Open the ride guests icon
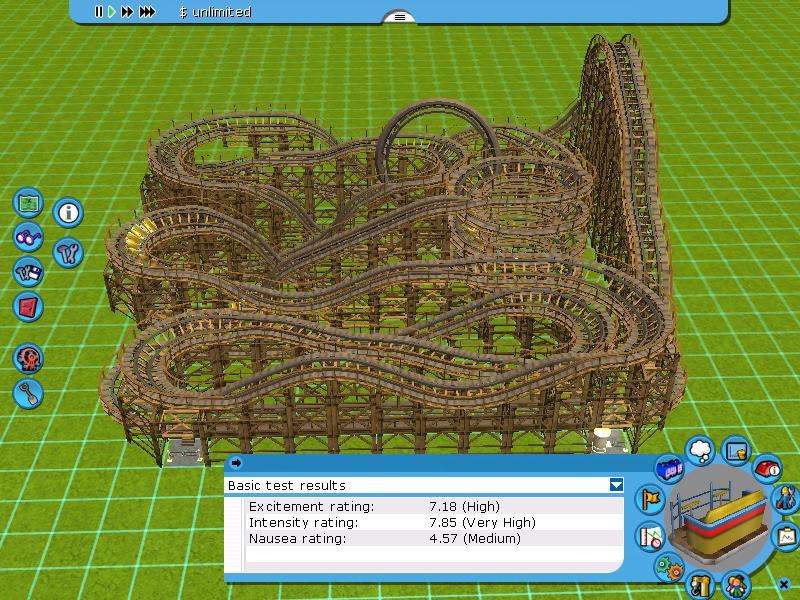The height and width of the screenshot is (600, 800). point(736,585)
